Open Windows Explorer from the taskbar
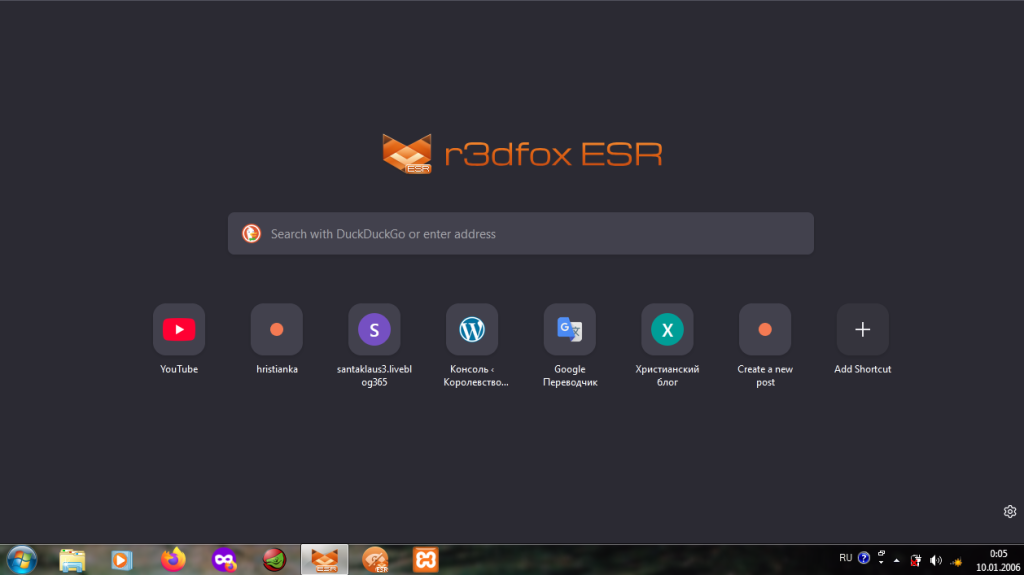1024x575 pixels. (72, 560)
